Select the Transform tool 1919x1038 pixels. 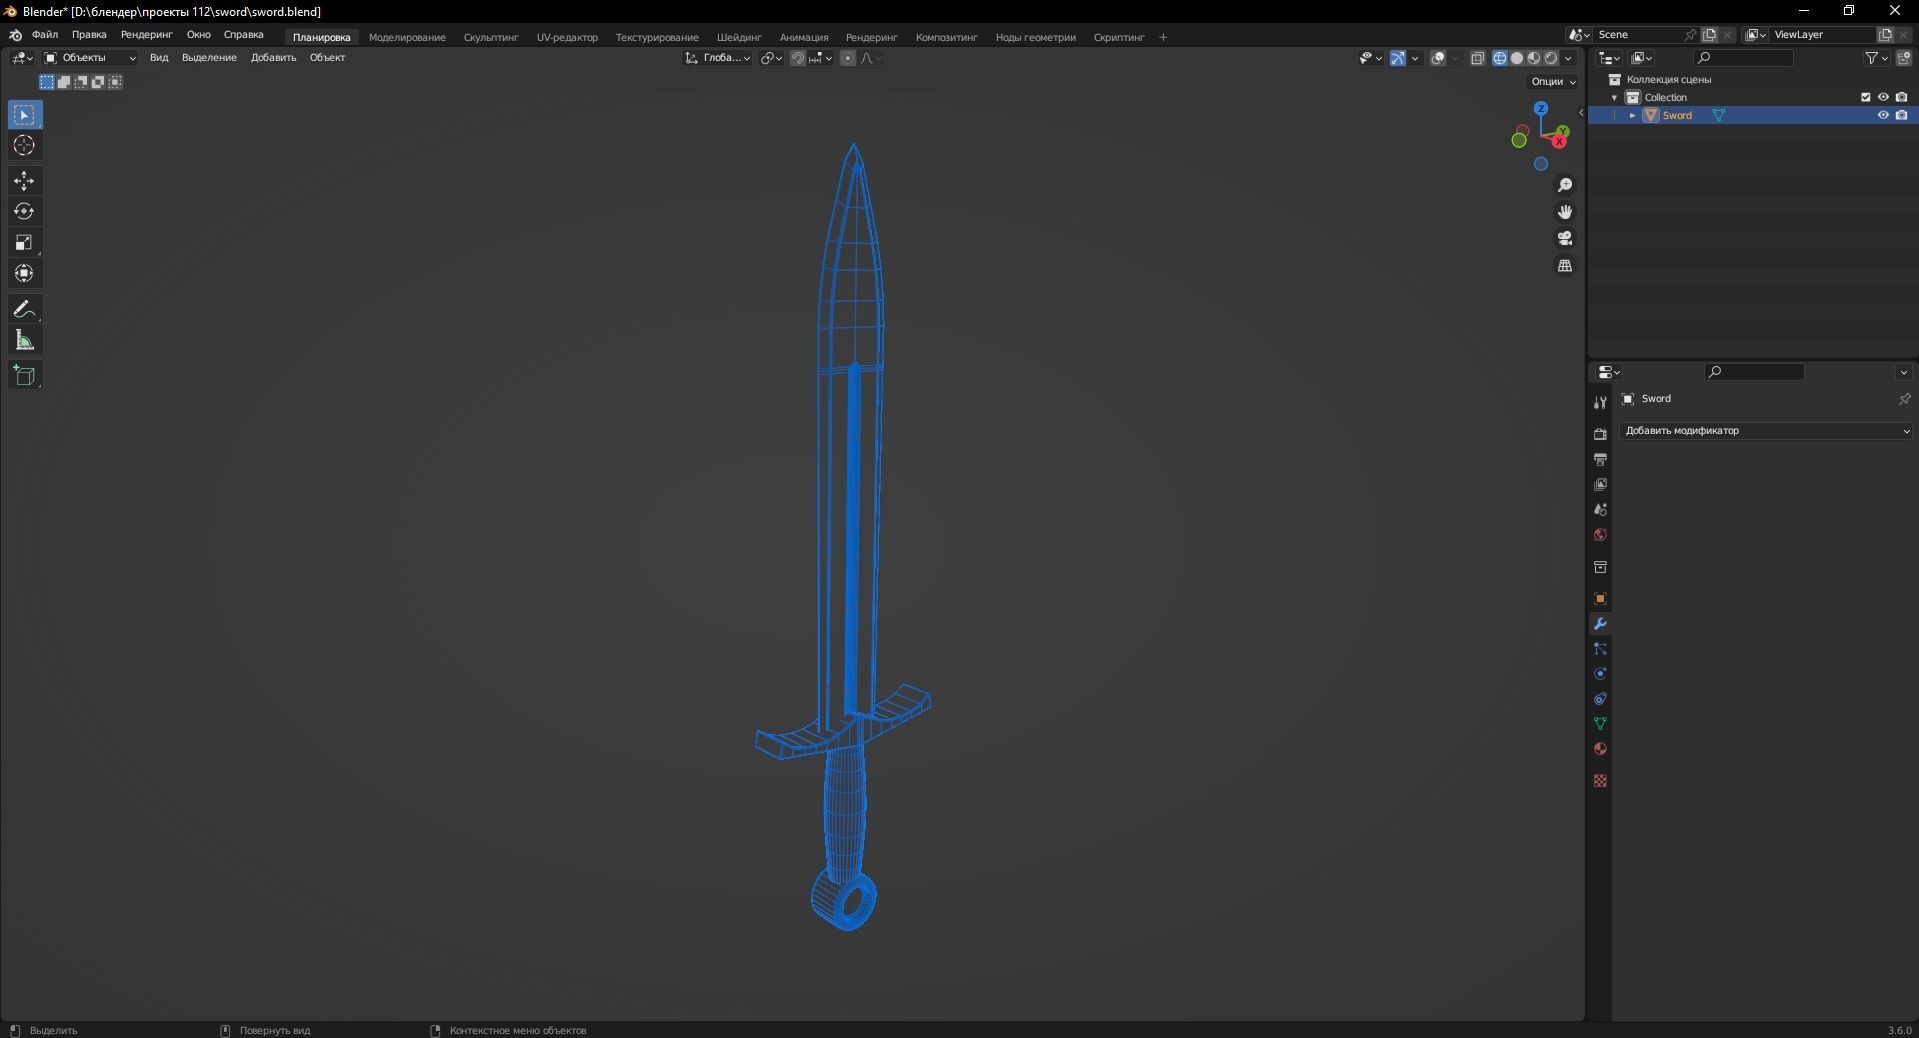(x=25, y=274)
